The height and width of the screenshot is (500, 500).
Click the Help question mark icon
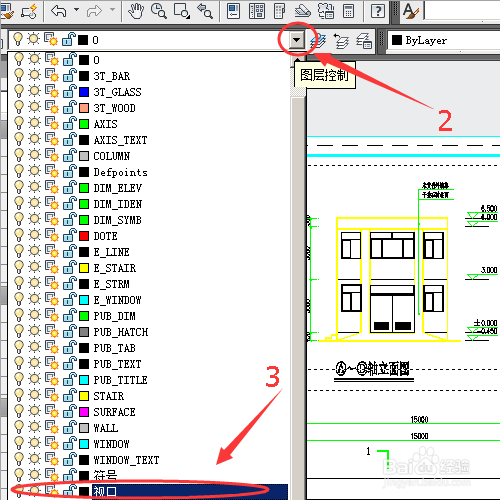[x=378, y=11]
